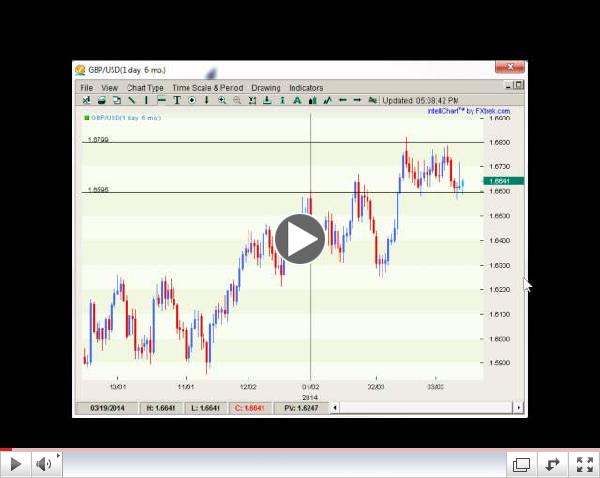Select the down arrow marker tool
This screenshot has width=600, height=478.
tap(207, 100)
